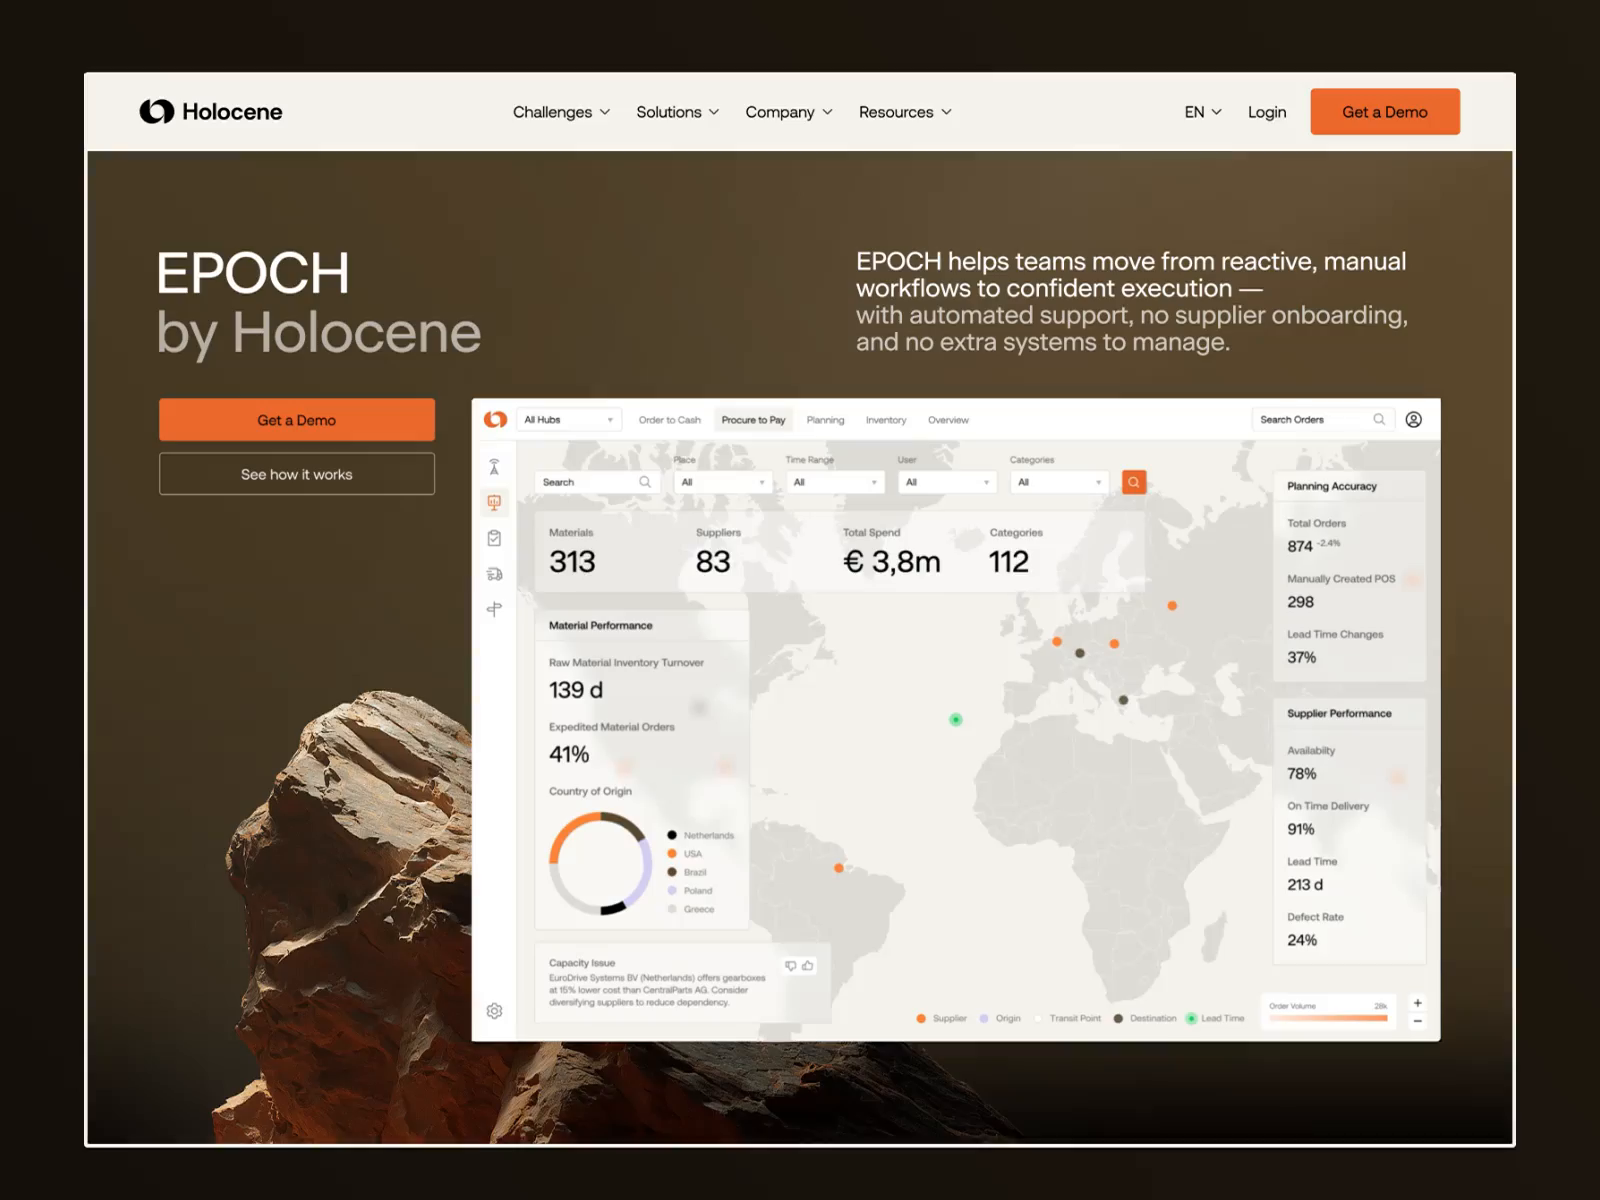Open the Categories filter dropdown
This screenshot has height=1200, width=1600.
1059,482
